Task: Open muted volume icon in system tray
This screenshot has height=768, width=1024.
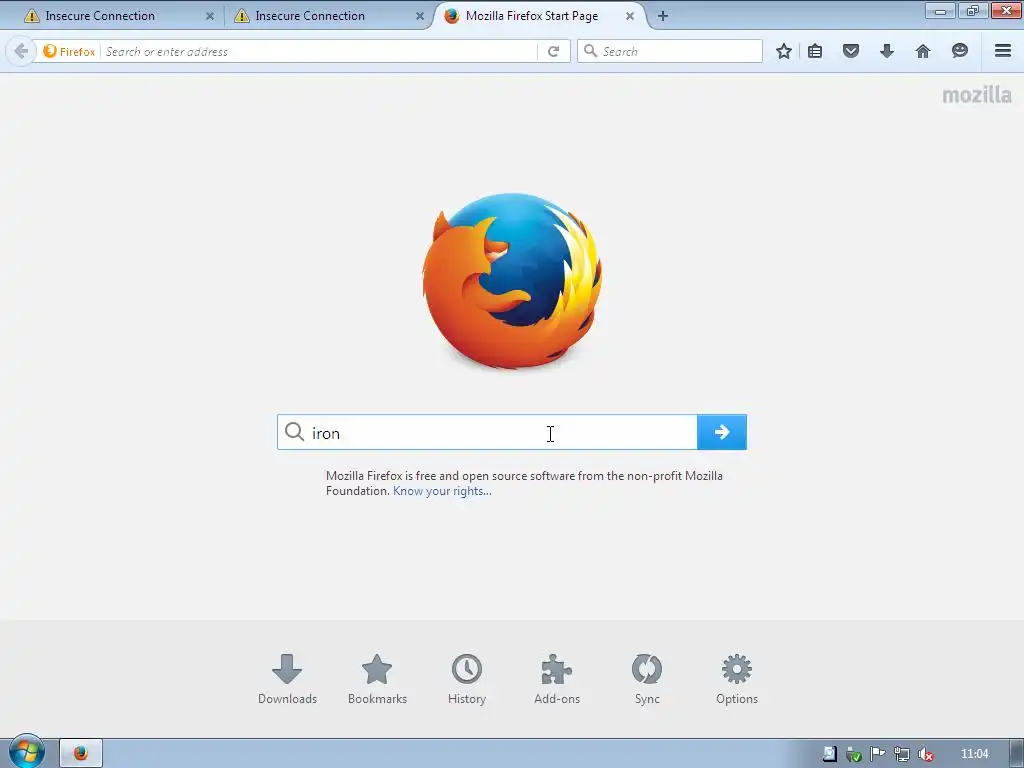Action: pos(925,754)
